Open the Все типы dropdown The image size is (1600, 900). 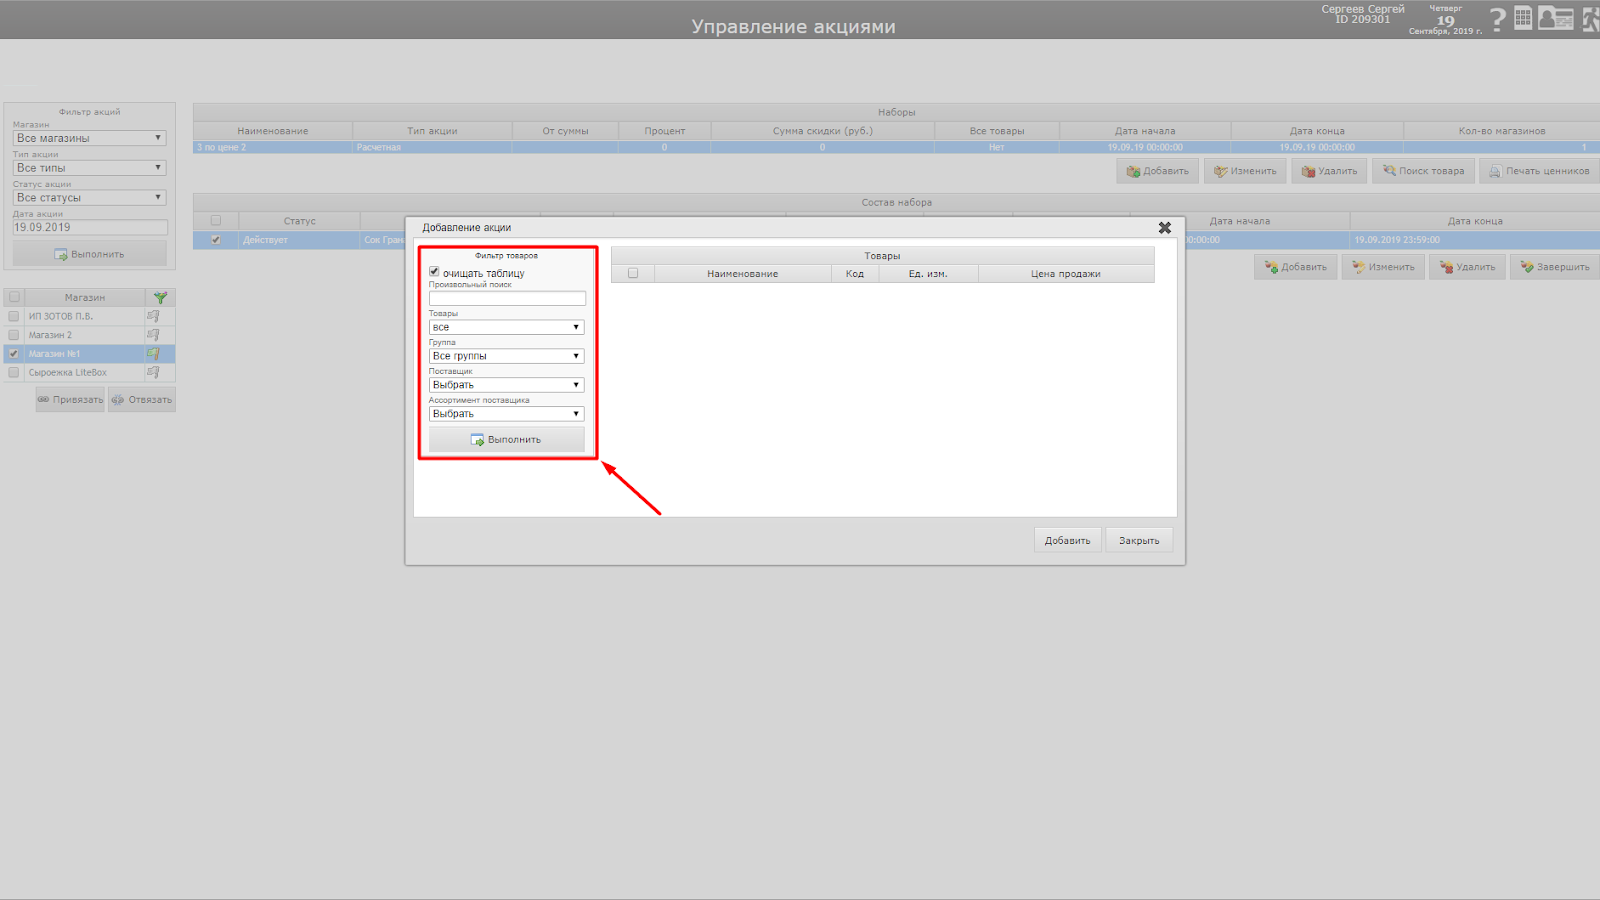[90, 168]
